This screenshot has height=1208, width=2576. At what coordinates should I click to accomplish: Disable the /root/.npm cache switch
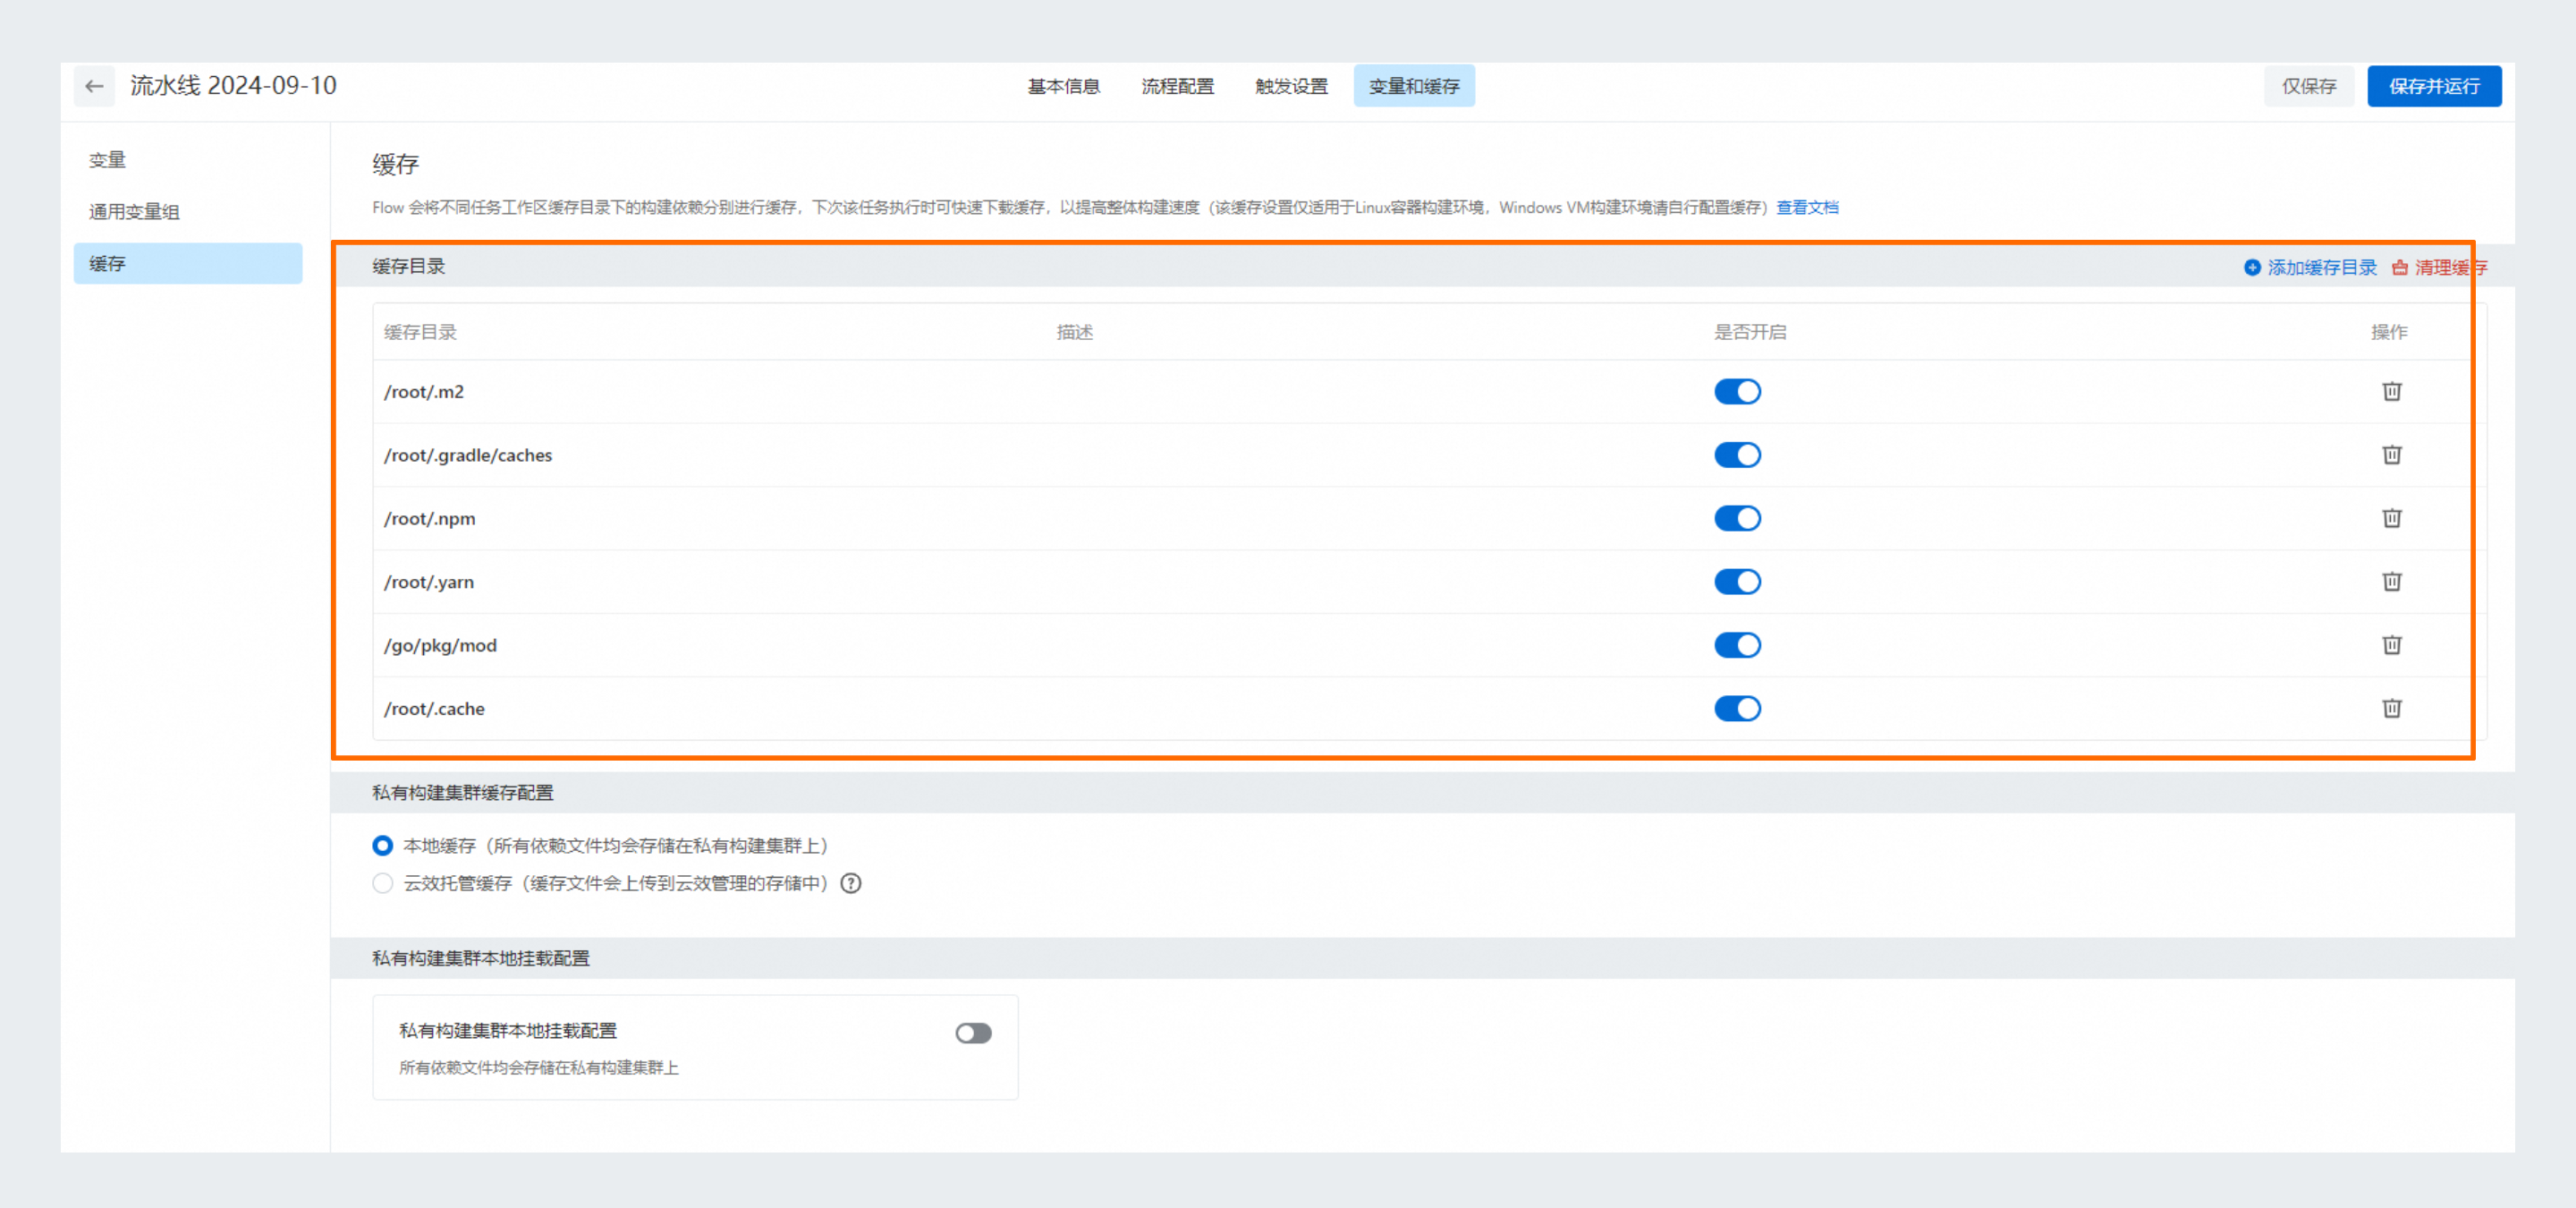click(1737, 518)
